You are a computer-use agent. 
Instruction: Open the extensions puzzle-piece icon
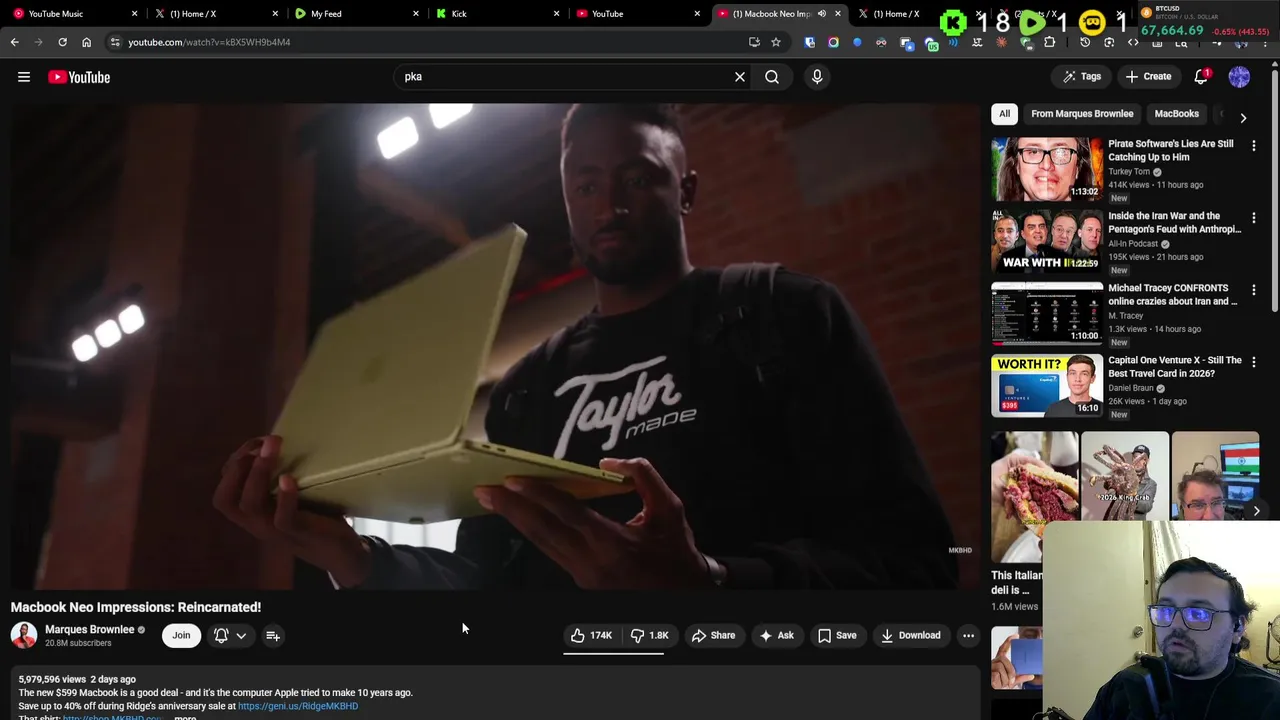1049,42
